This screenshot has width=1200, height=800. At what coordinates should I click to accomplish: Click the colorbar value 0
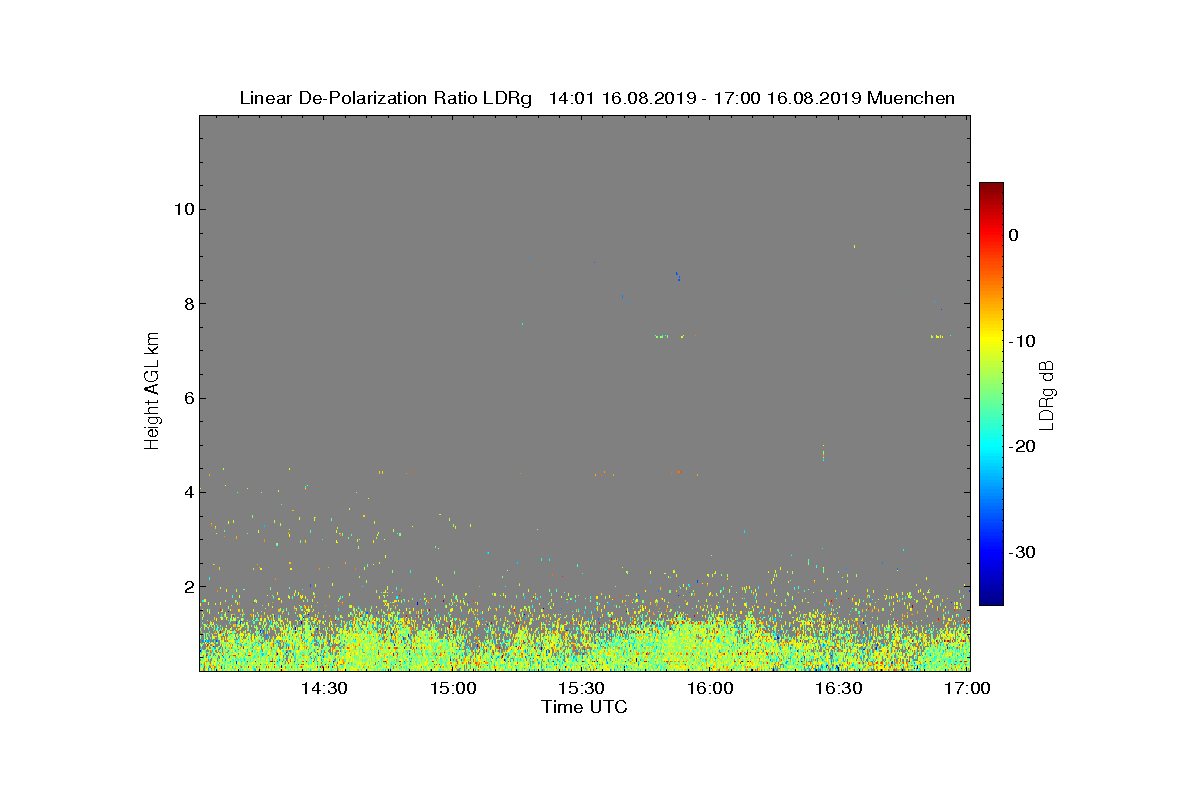point(1014,235)
